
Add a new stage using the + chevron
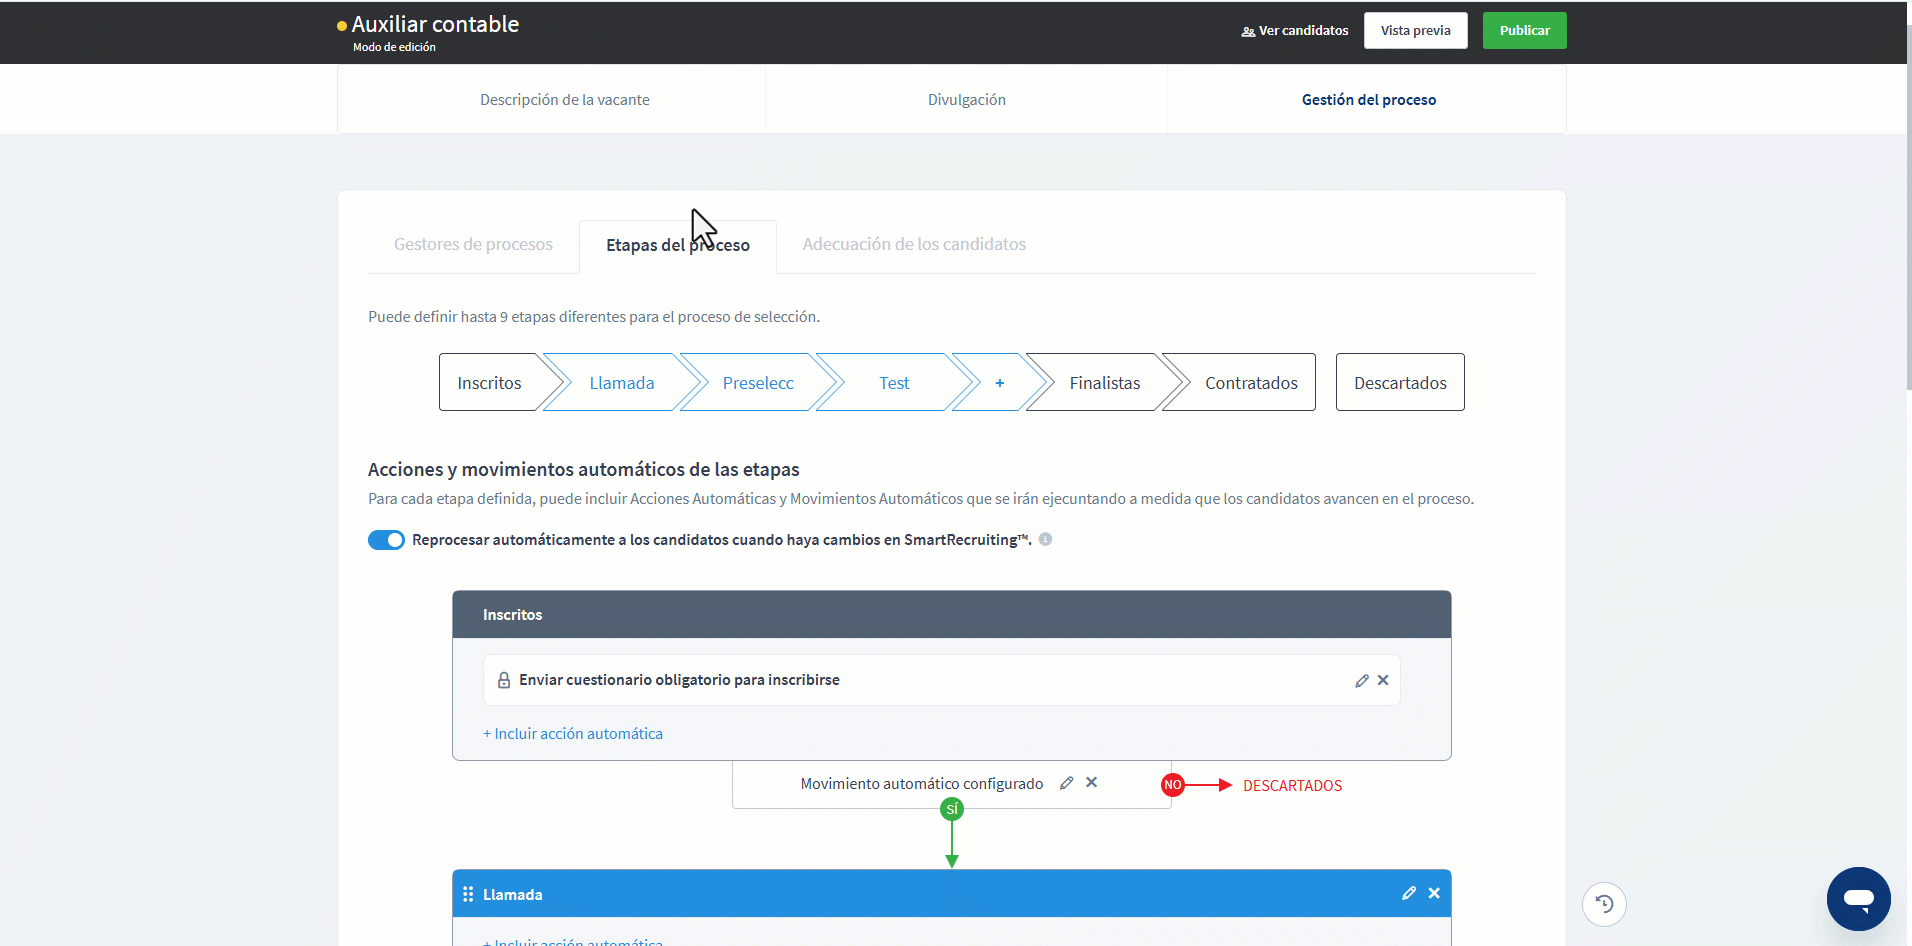point(1000,382)
